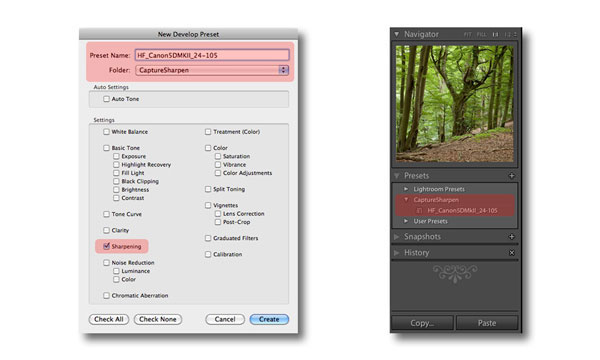
Task: Enable the Auto Tone checkbox
Action: [106, 99]
